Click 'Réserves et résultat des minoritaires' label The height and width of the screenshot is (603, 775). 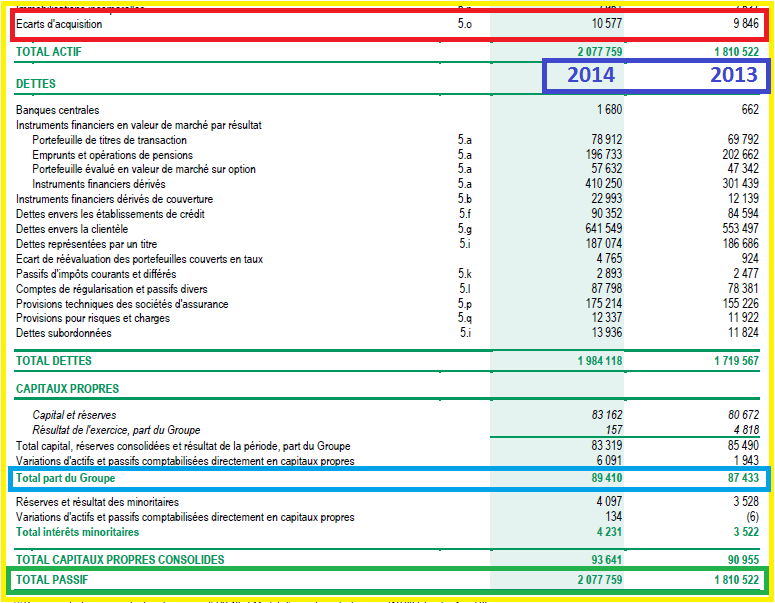point(97,502)
